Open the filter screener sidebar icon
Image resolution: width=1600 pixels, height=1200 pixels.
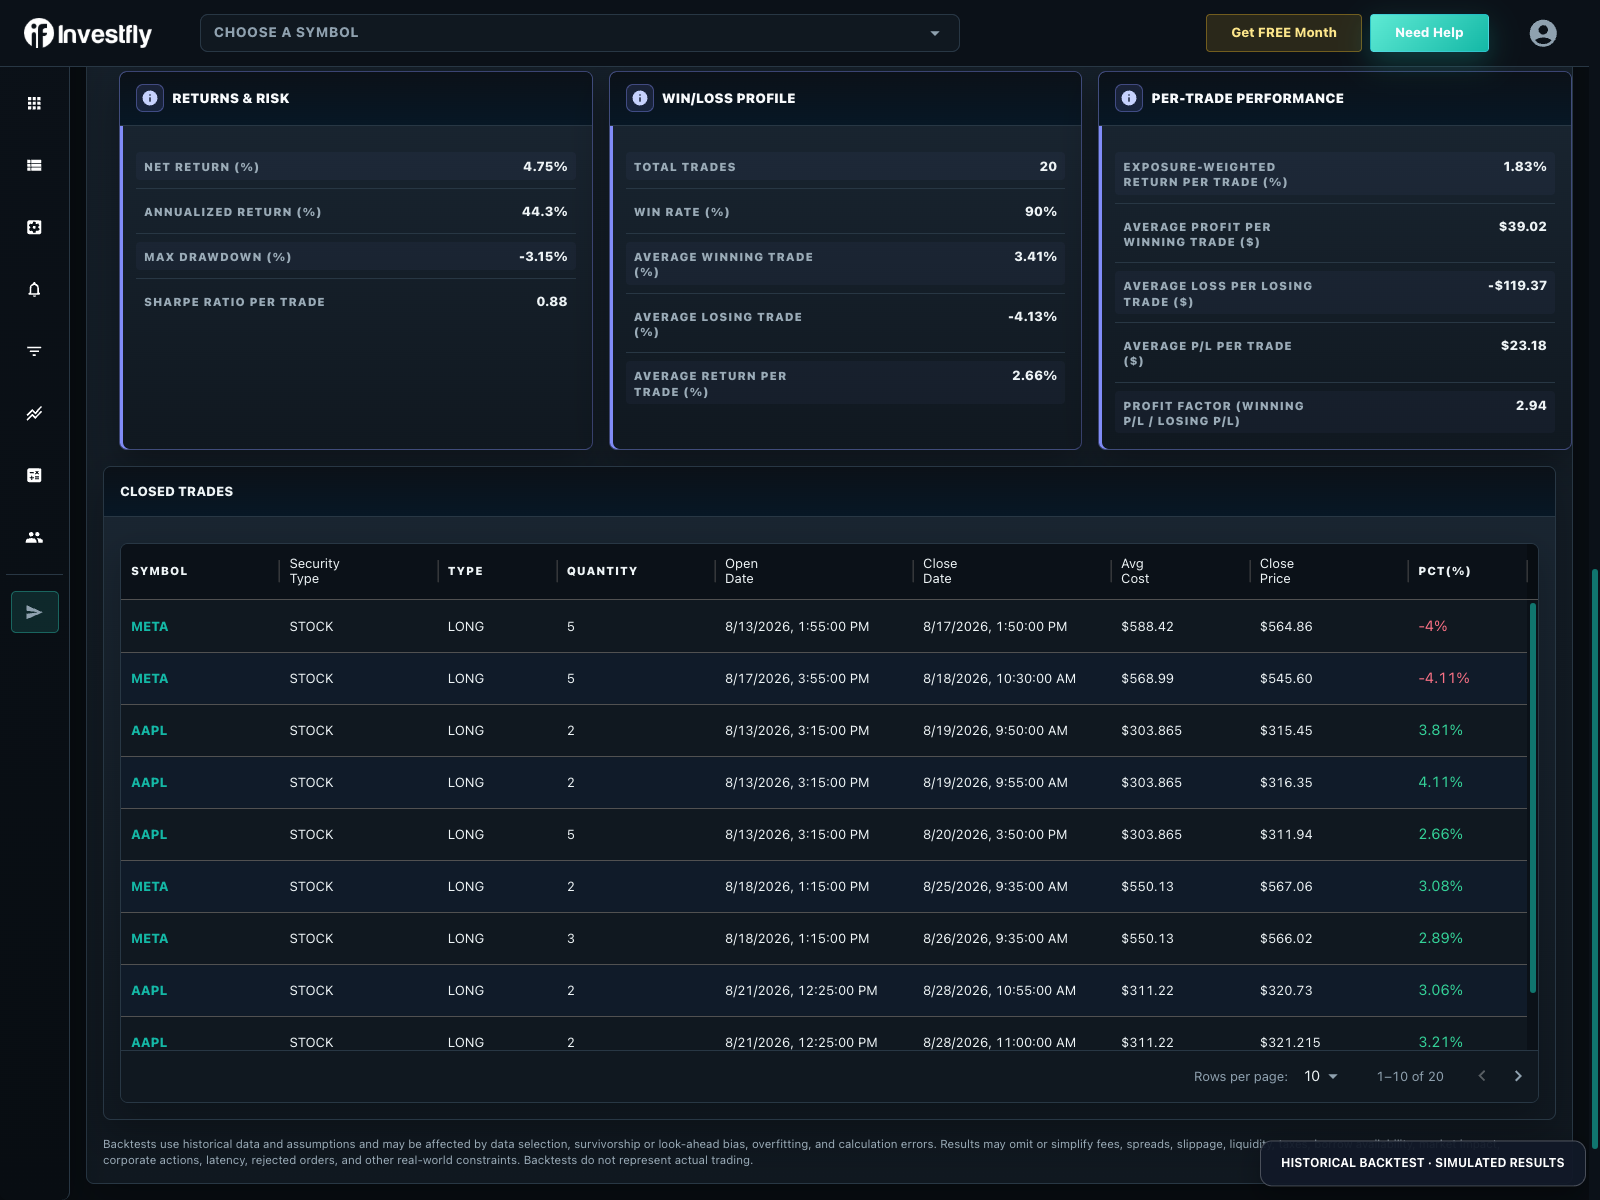coord(34,351)
